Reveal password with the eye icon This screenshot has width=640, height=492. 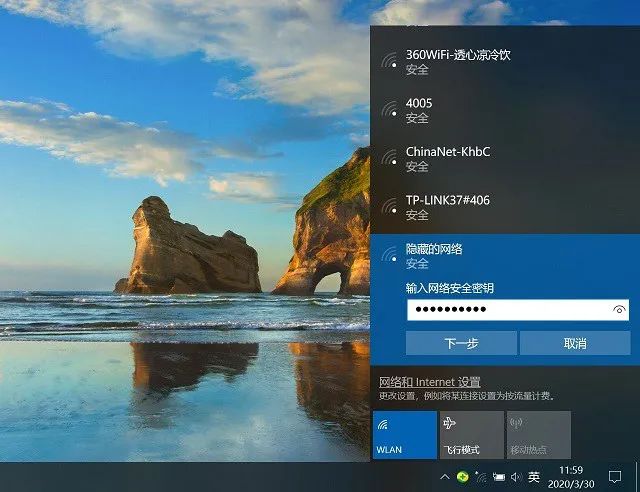(x=619, y=311)
